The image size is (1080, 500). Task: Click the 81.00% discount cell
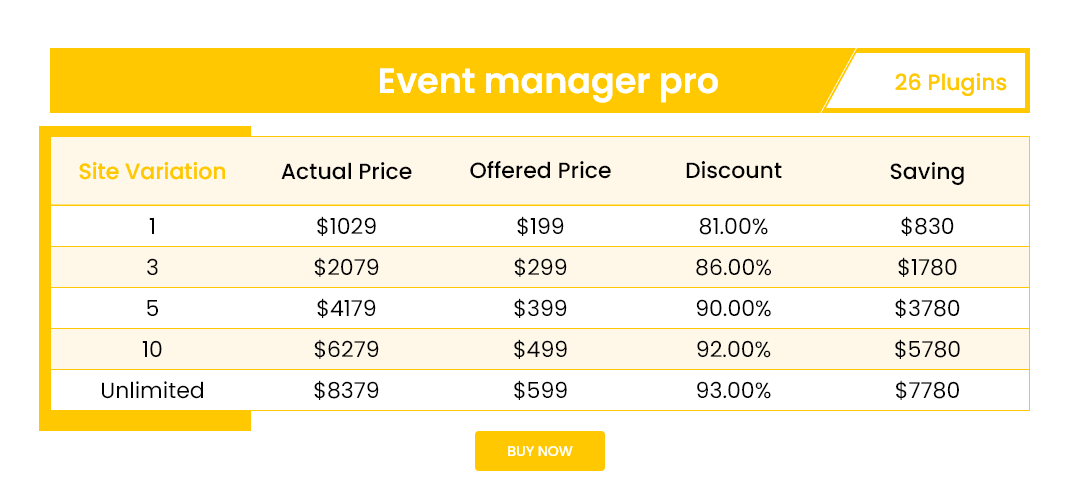[733, 226]
